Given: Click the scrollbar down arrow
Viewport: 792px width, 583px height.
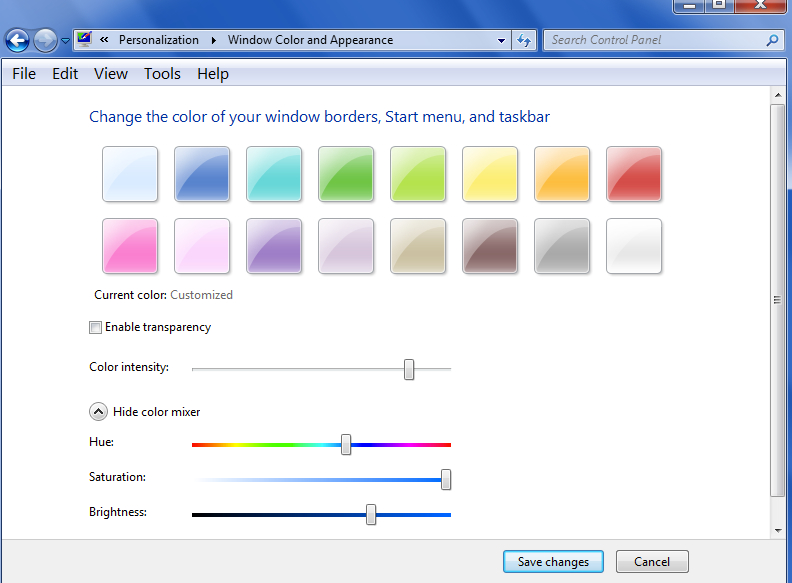Looking at the screenshot, I should (778, 530).
